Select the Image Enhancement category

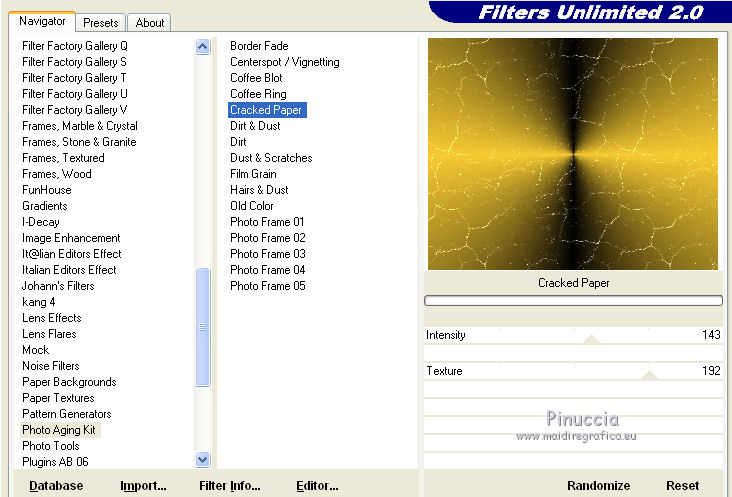[71, 238]
